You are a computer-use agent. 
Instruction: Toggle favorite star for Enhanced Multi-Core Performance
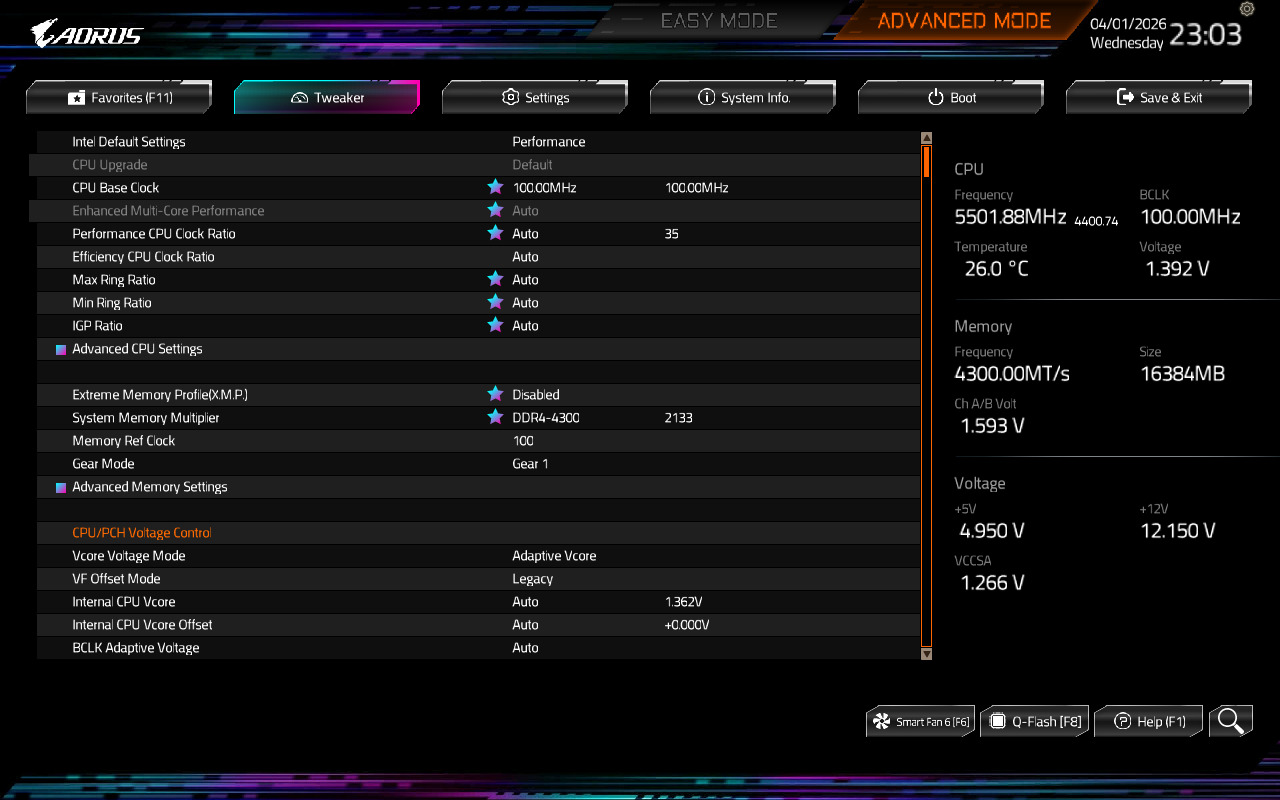[495, 210]
